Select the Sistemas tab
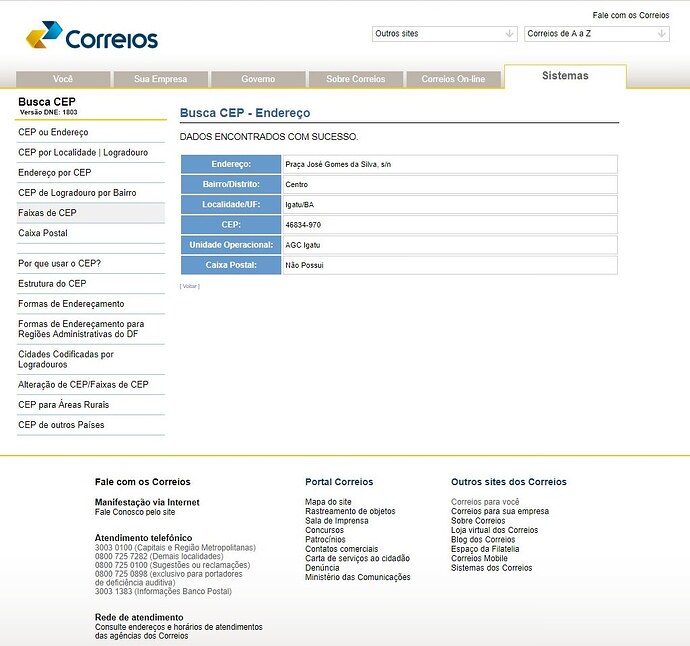This screenshot has width=690, height=646. point(565,76)
